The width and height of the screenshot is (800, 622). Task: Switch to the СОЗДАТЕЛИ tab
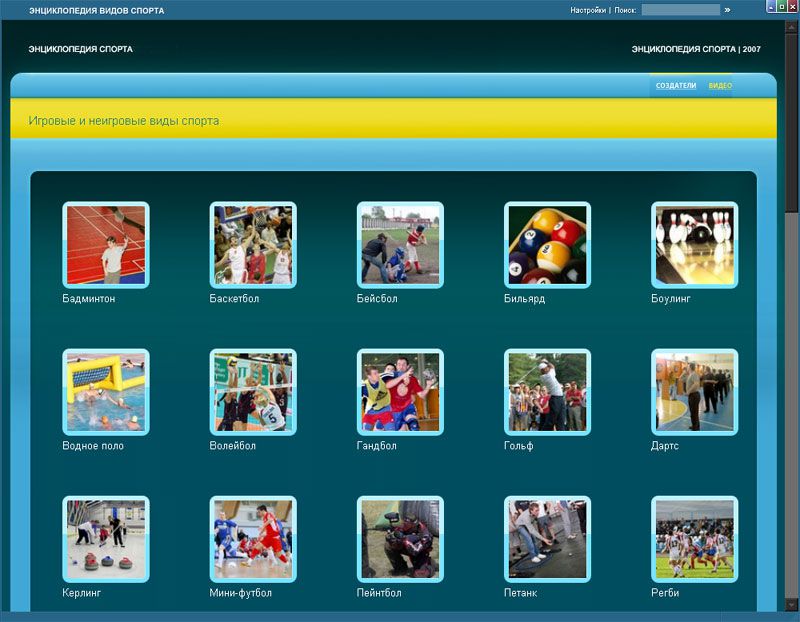tap(676, 86)
